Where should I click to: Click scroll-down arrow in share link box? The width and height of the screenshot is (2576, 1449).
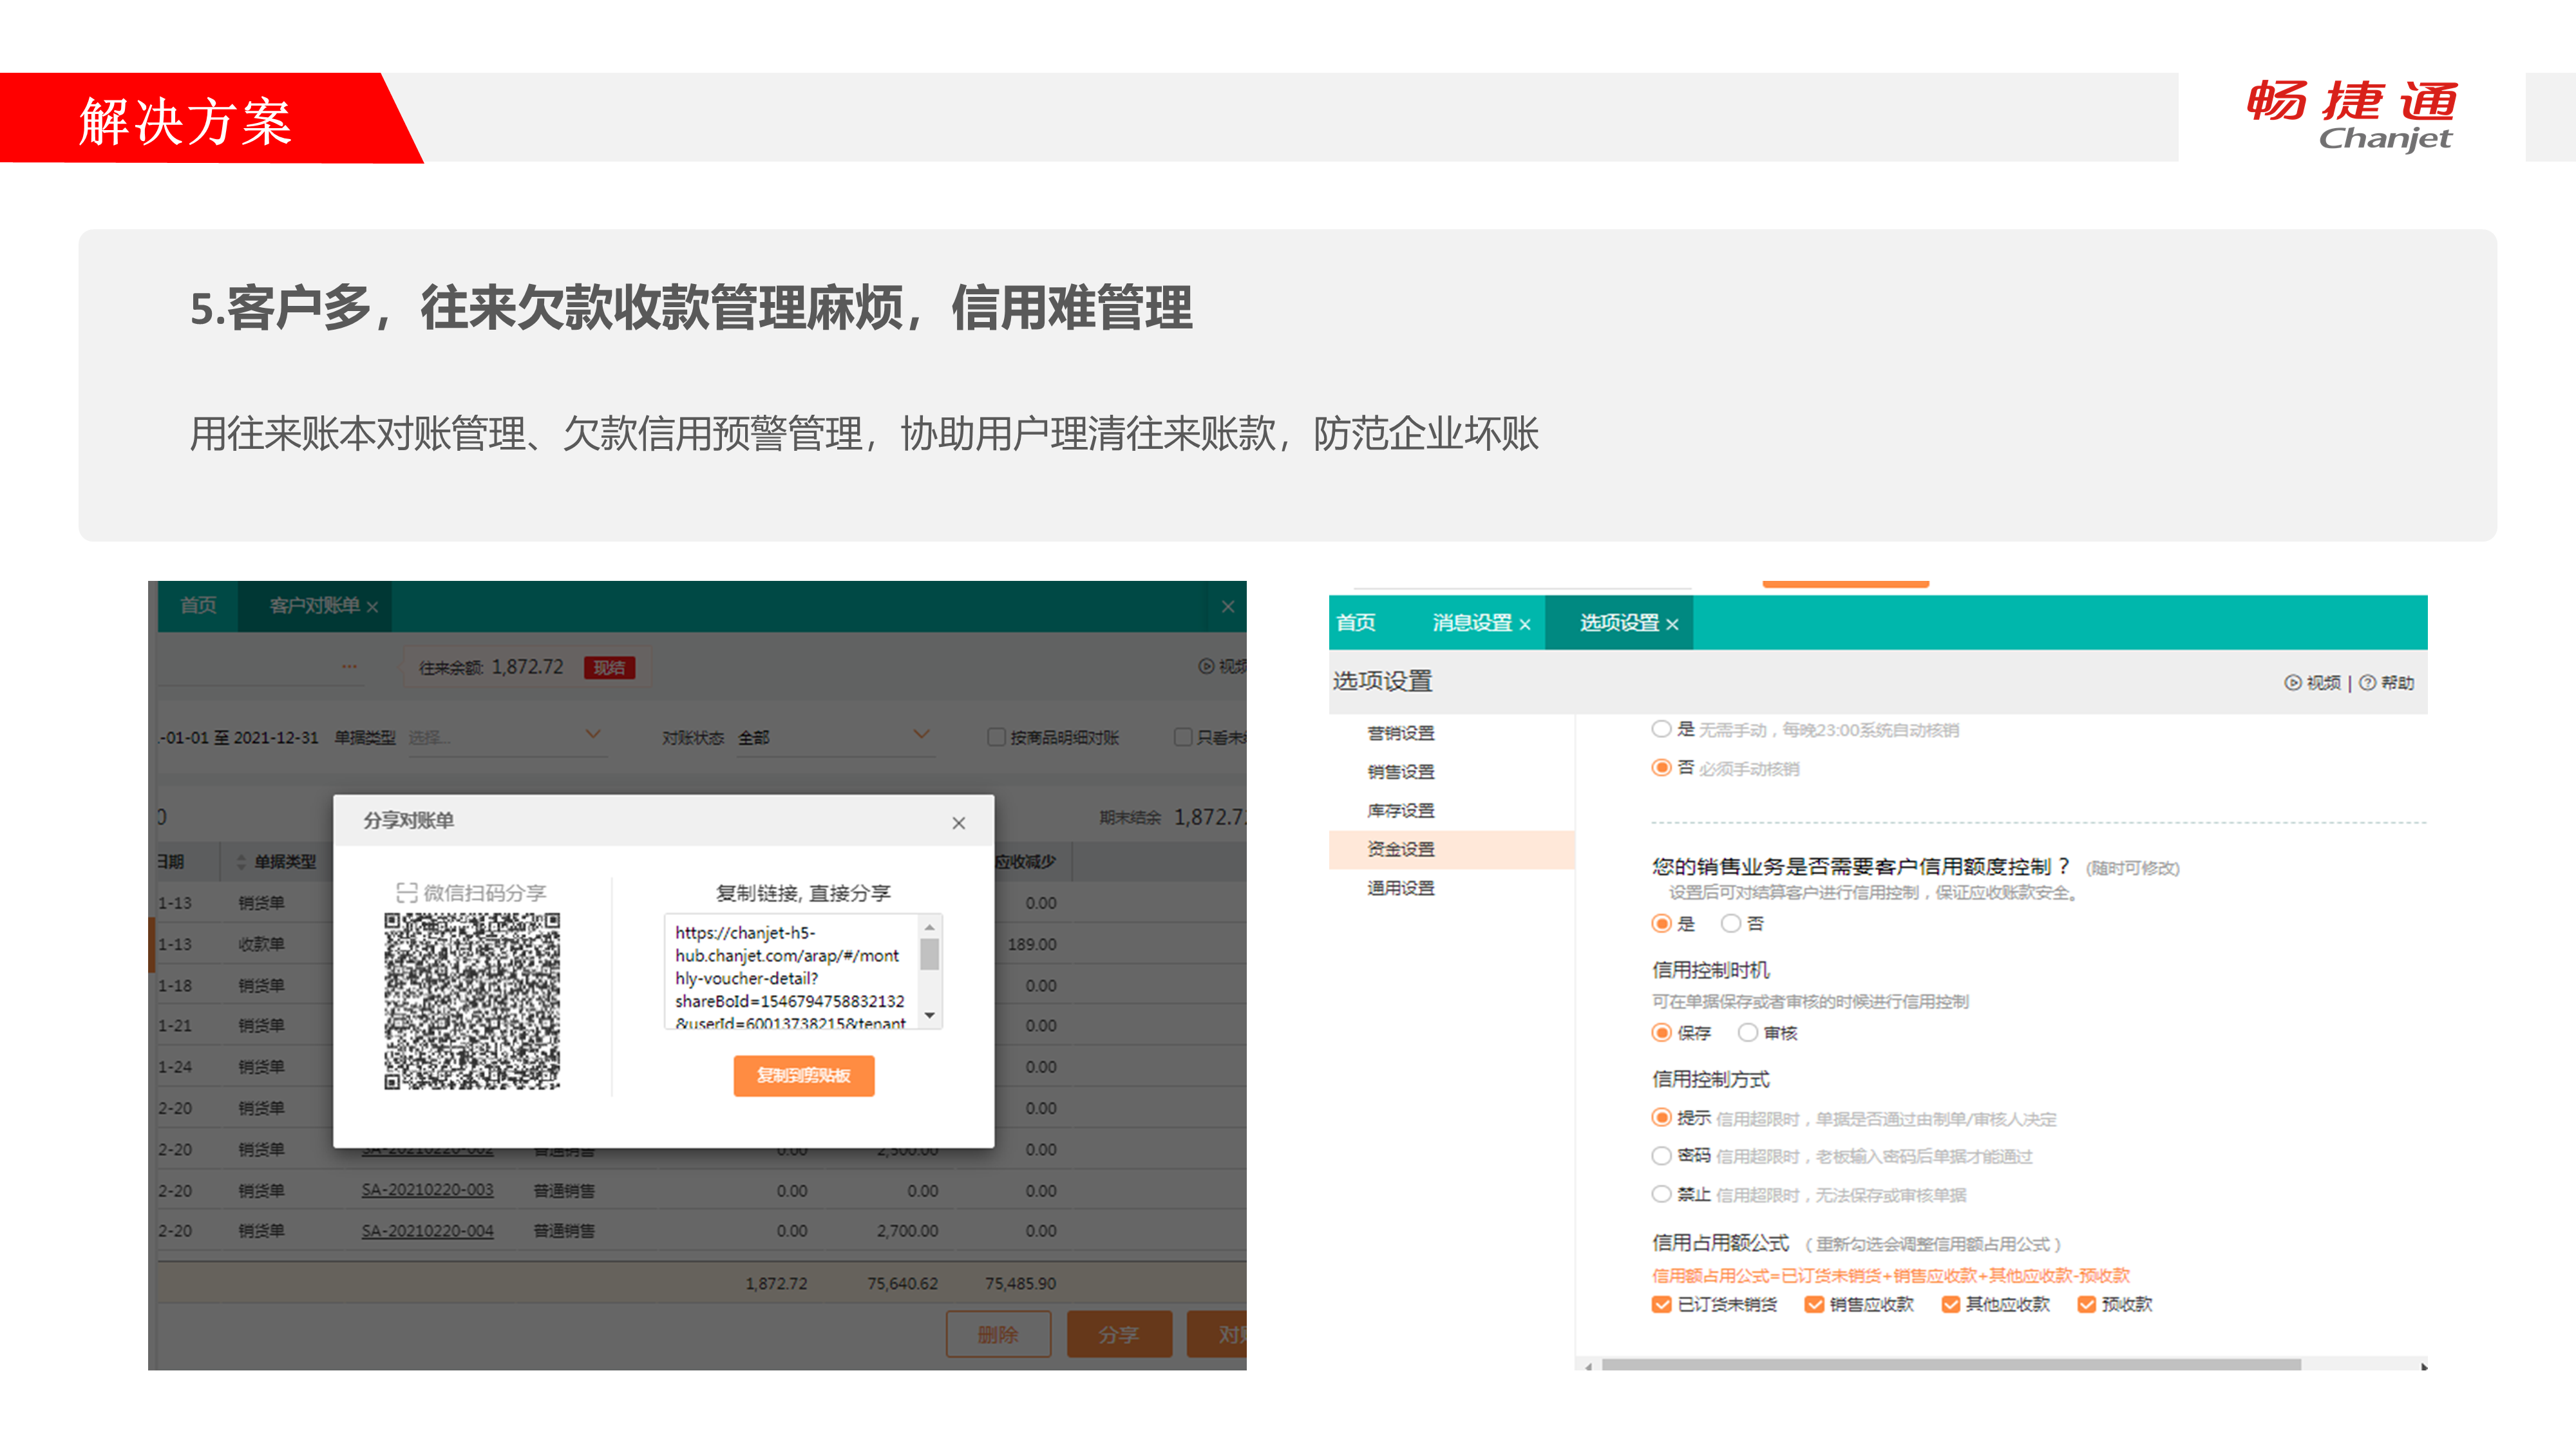[930, 1016]
